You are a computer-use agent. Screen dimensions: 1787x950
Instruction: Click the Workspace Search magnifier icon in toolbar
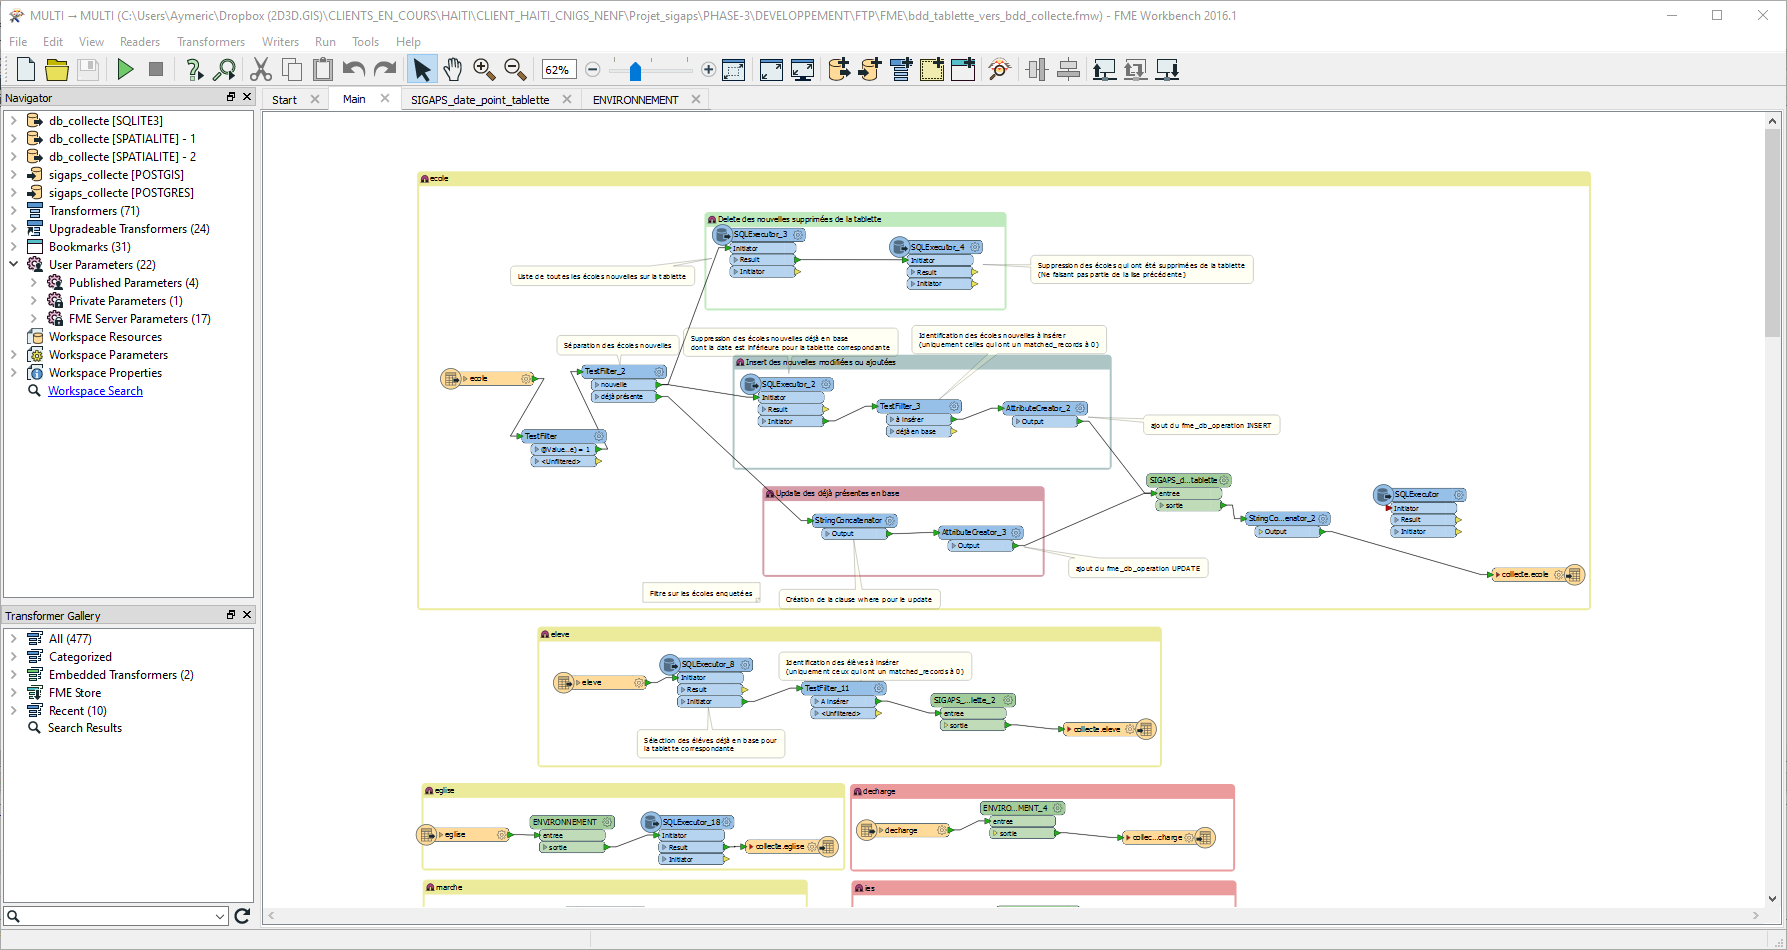click(225, 69)
